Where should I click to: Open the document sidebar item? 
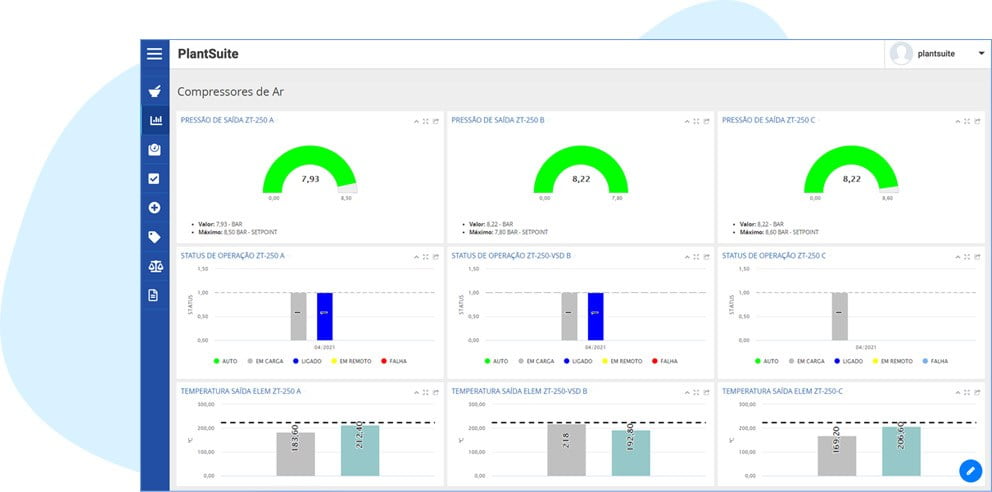pos(153,295)
